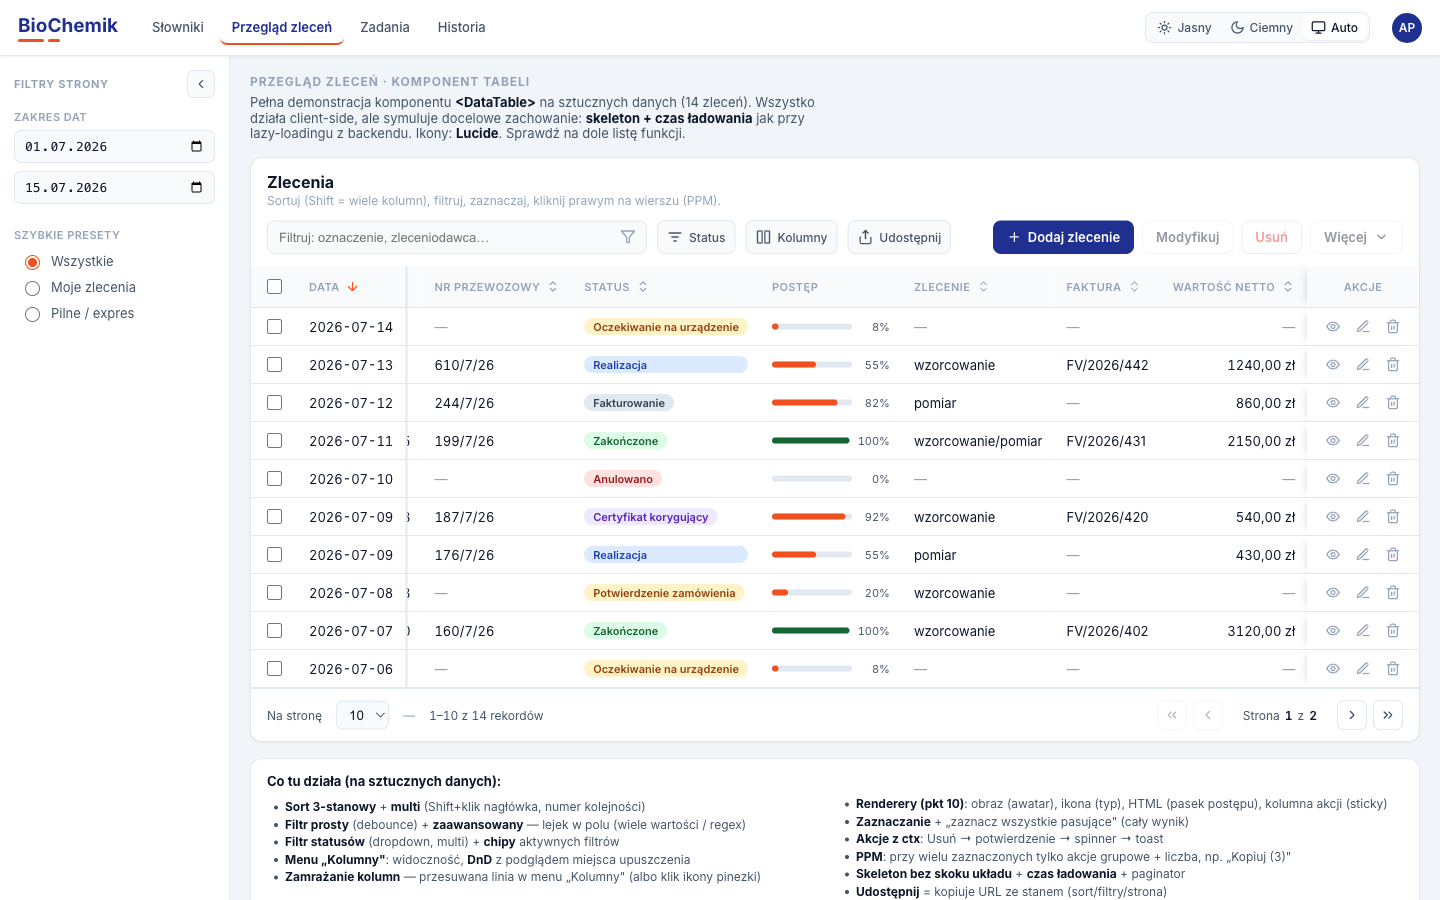The image size is (1440, 900).
Task: Delete order 199/7/26 with trash icon
Action: pyautogui.click(x=1393, y=441)
